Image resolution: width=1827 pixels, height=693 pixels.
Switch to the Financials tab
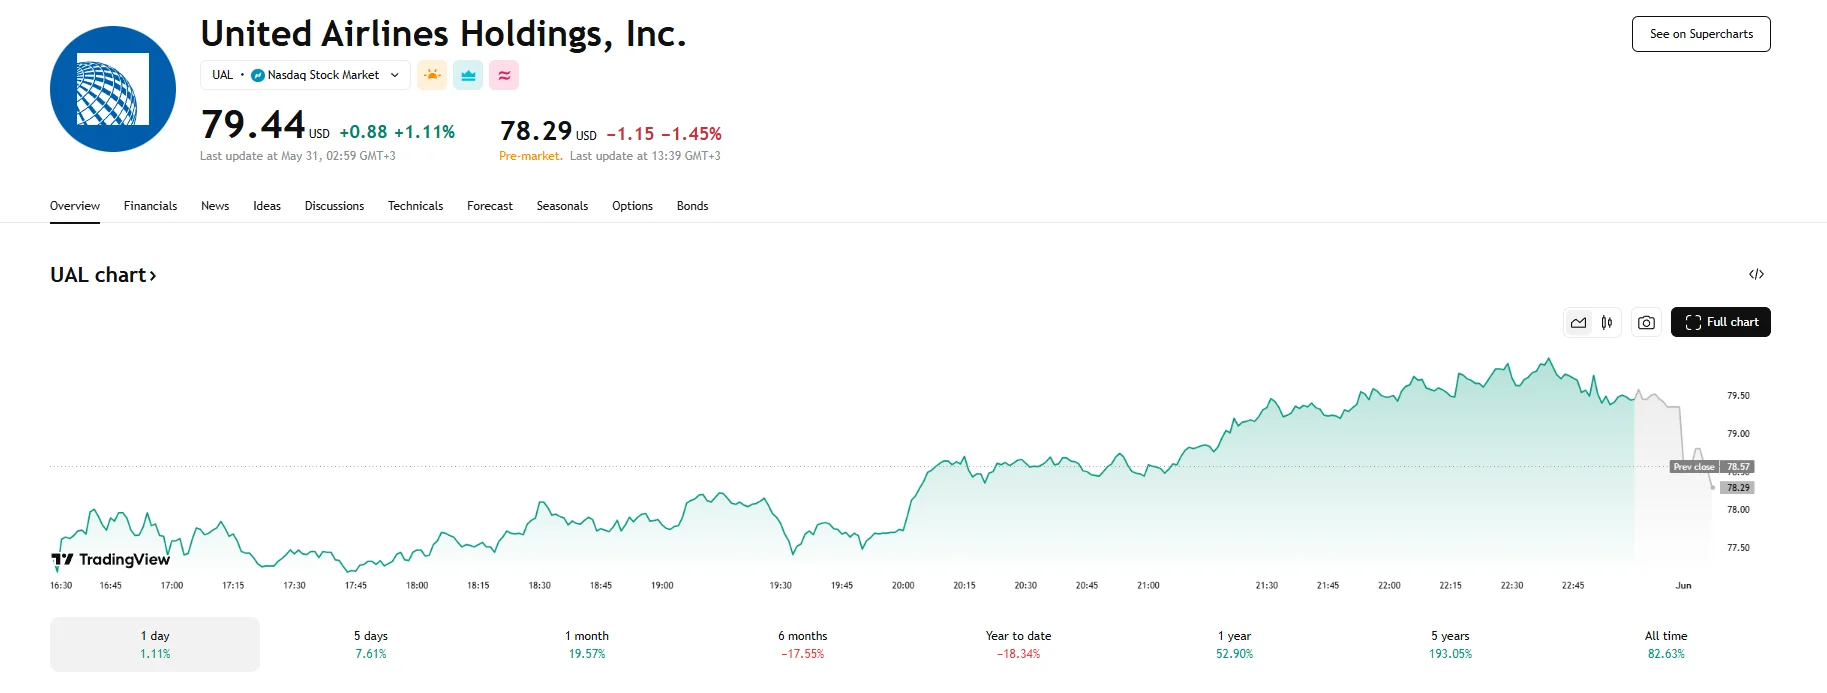[x=150, y=206]
